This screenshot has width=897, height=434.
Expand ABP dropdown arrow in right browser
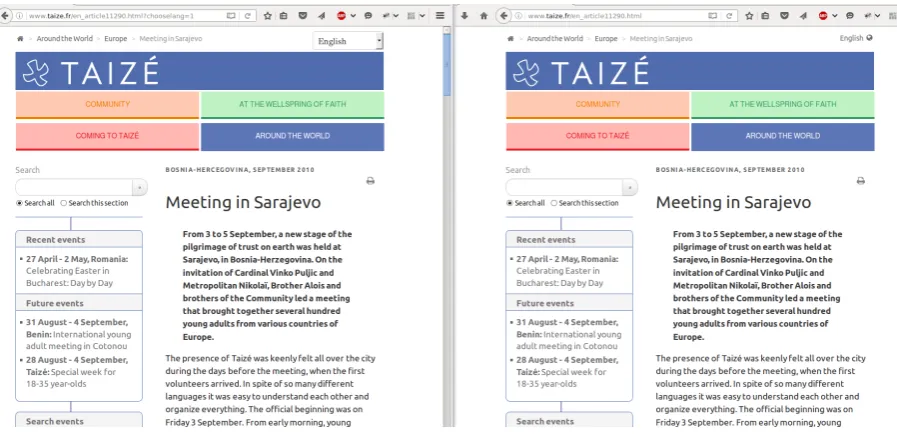click(x=835, y=16)
